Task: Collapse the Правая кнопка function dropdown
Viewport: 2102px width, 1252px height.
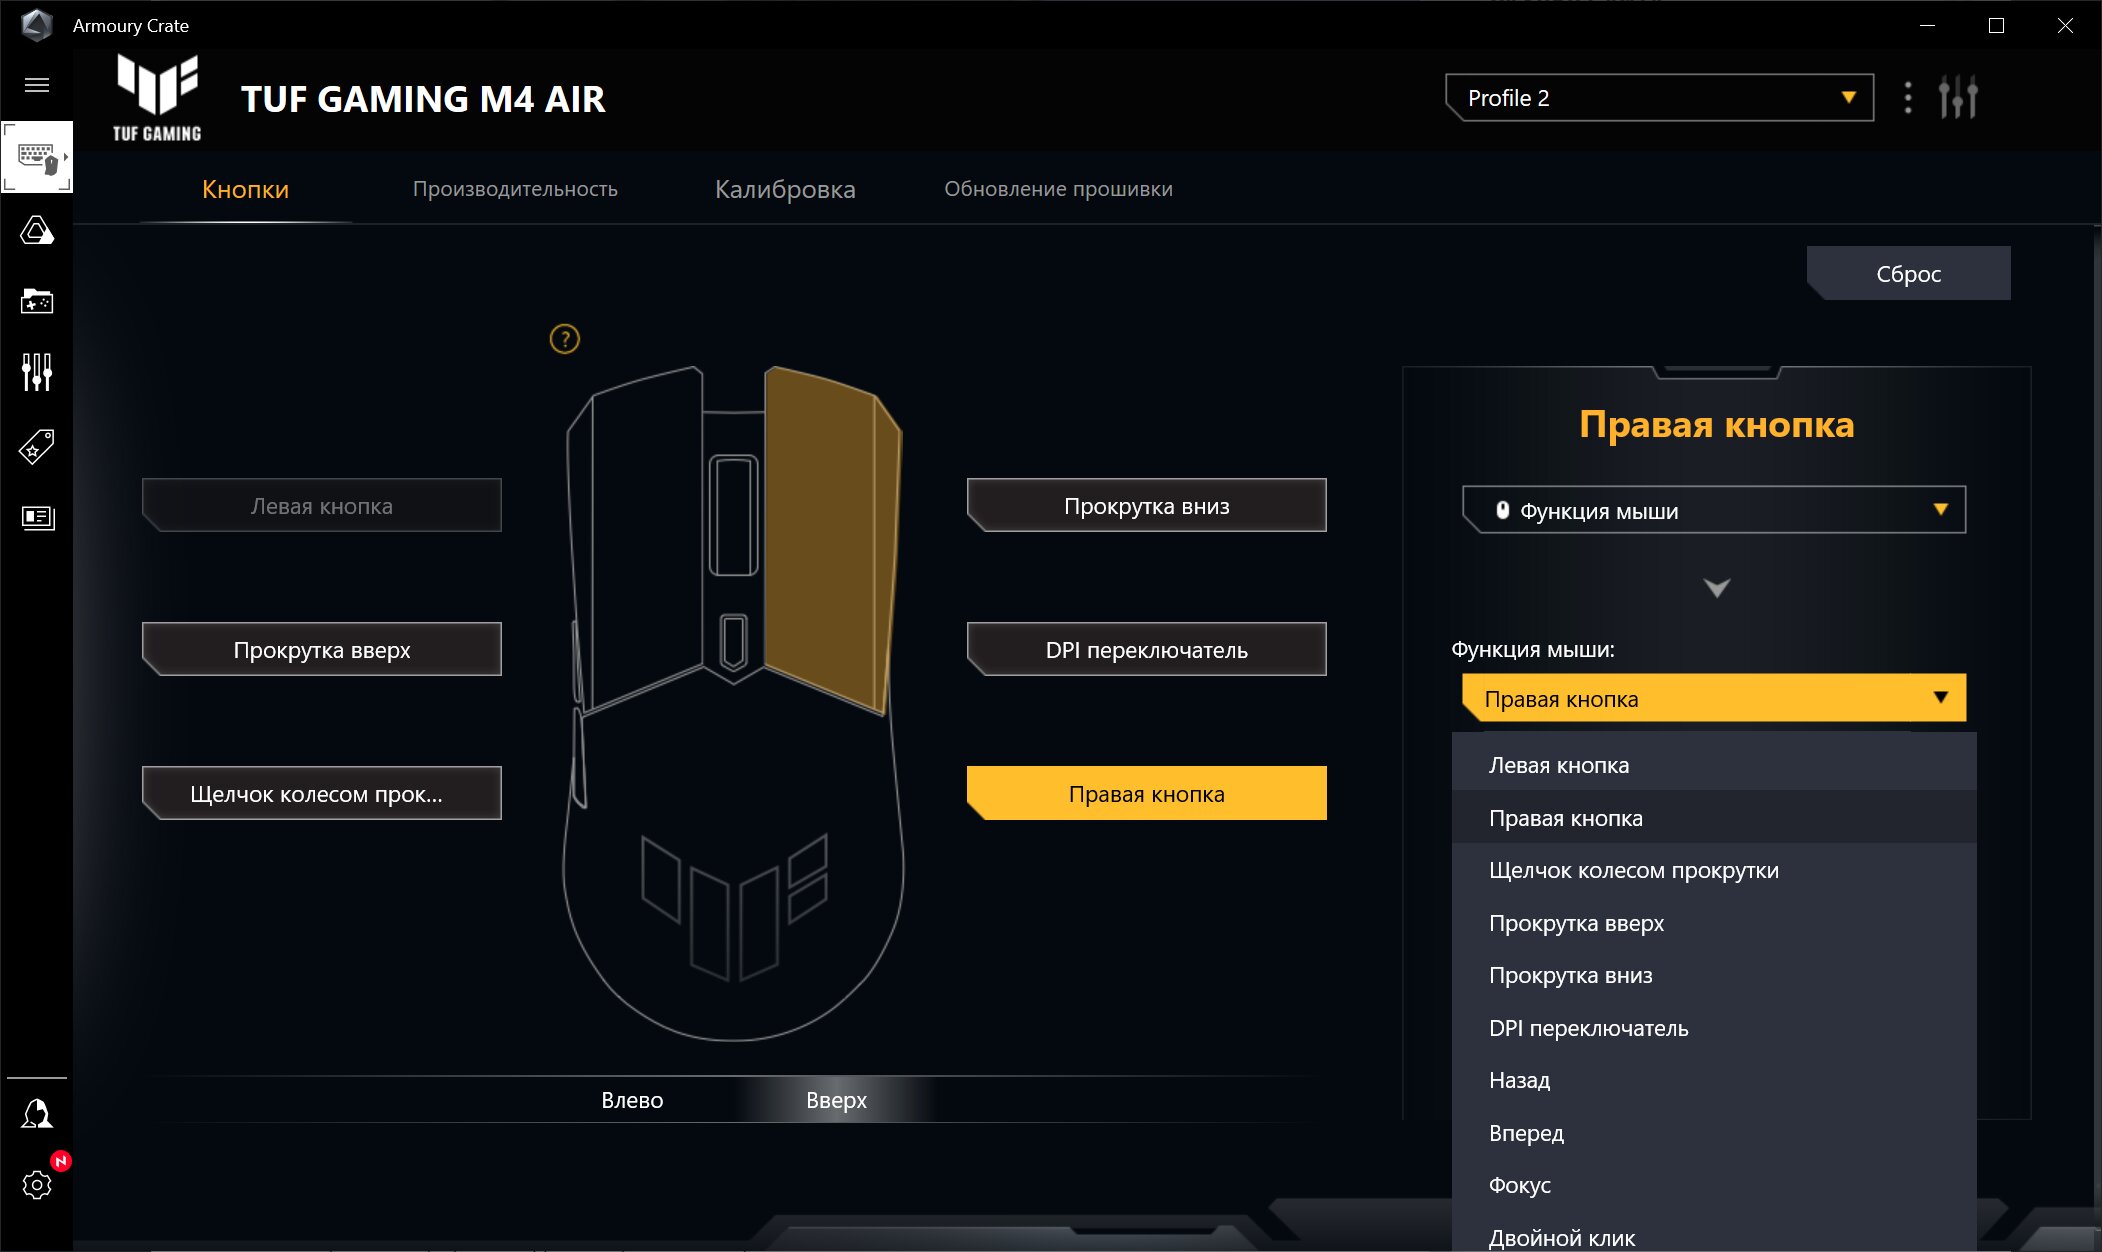Action: click(1714, 698)
